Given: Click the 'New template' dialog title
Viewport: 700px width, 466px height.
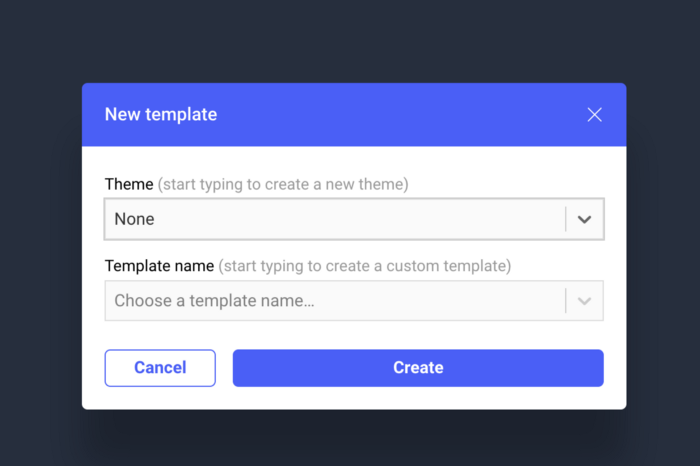Looking at the screenshot, I should [x=161, y=115].
